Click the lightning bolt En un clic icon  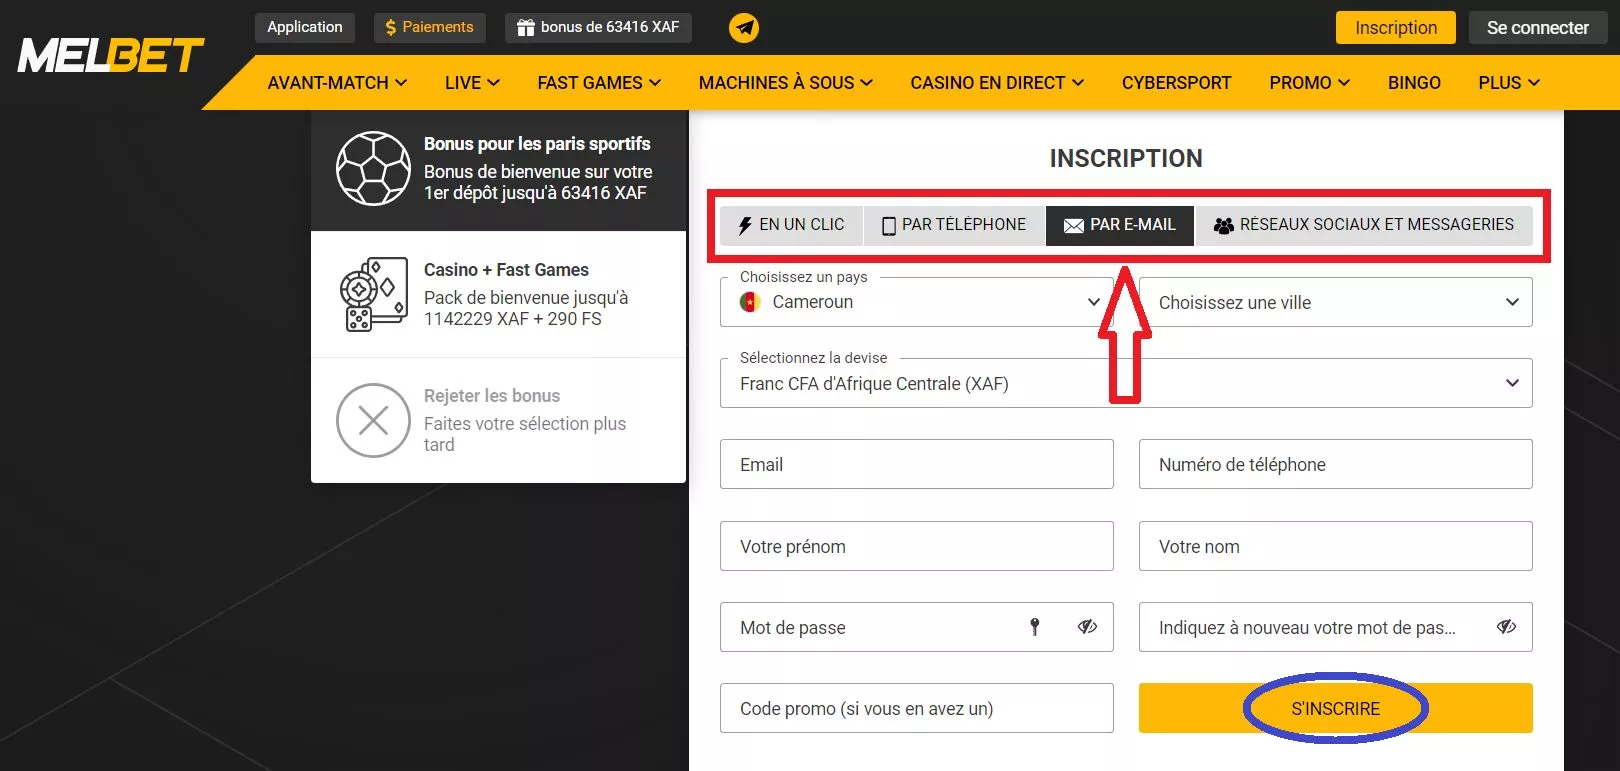(745, 225)
